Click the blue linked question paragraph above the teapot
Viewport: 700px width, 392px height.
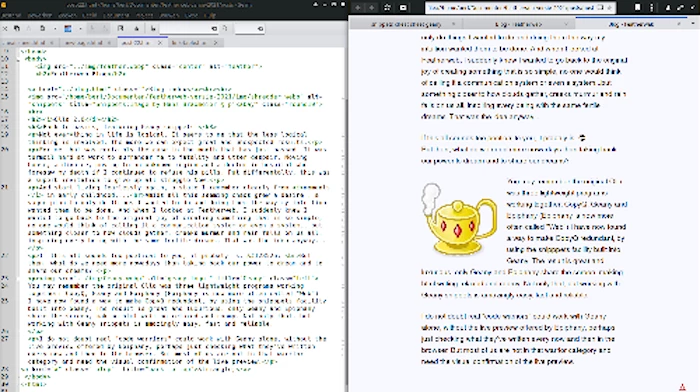(x=518, y=149)
